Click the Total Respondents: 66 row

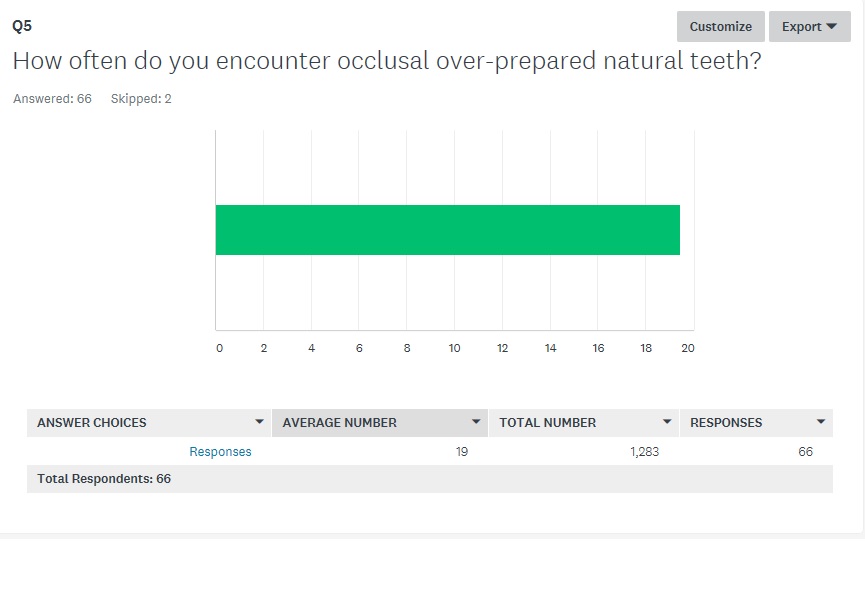pos(104,479)
